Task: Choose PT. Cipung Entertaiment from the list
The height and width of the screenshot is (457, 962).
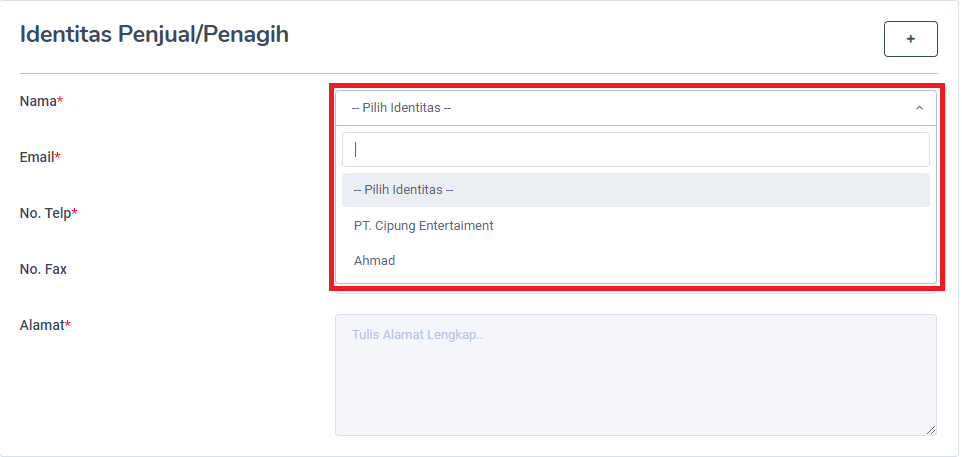Action: click(x=424, y=226)
